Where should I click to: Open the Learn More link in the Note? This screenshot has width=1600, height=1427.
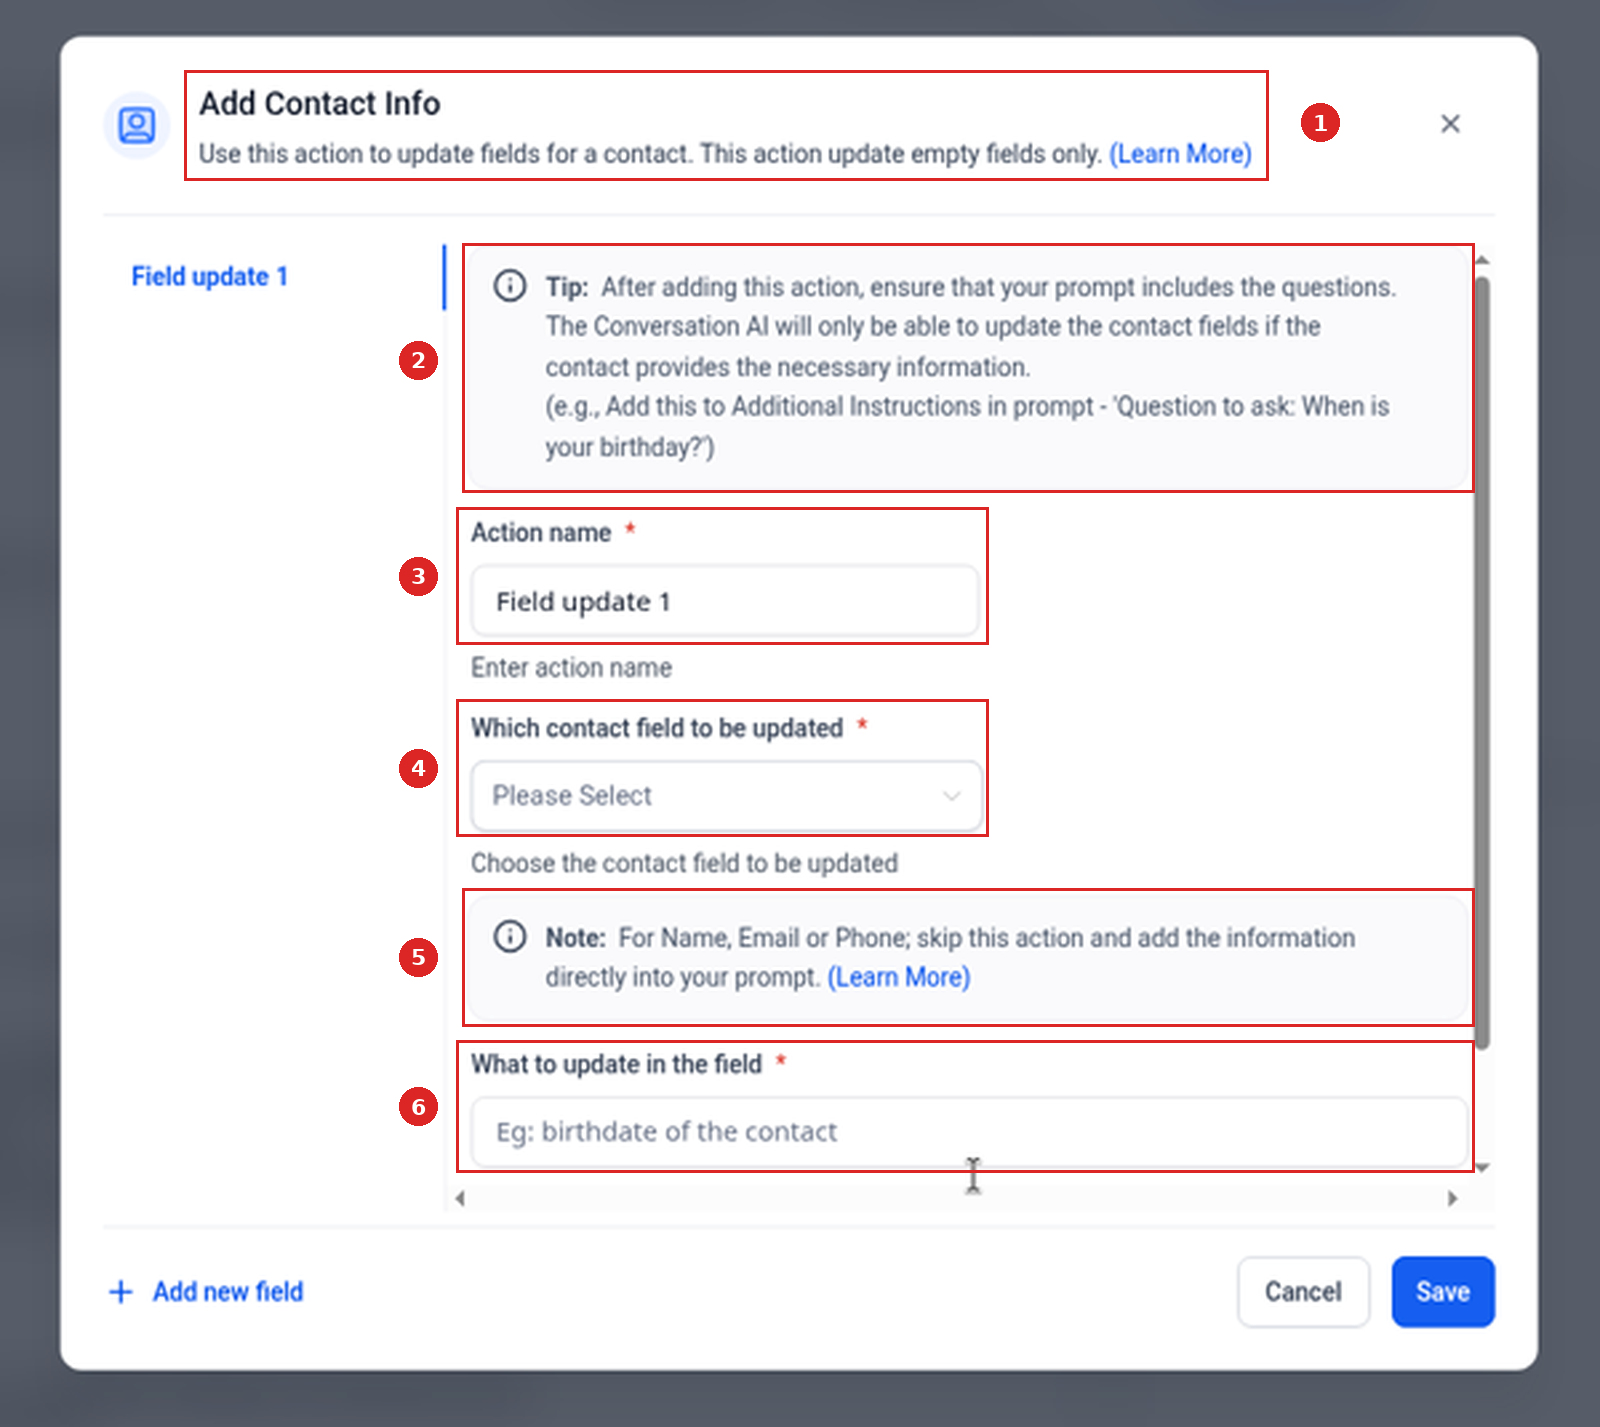[899, 977]
